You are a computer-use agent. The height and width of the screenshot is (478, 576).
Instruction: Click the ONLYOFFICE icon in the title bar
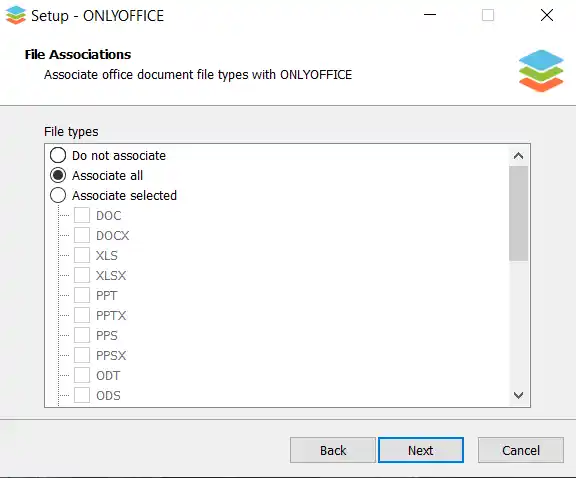(x=16, y=15)
